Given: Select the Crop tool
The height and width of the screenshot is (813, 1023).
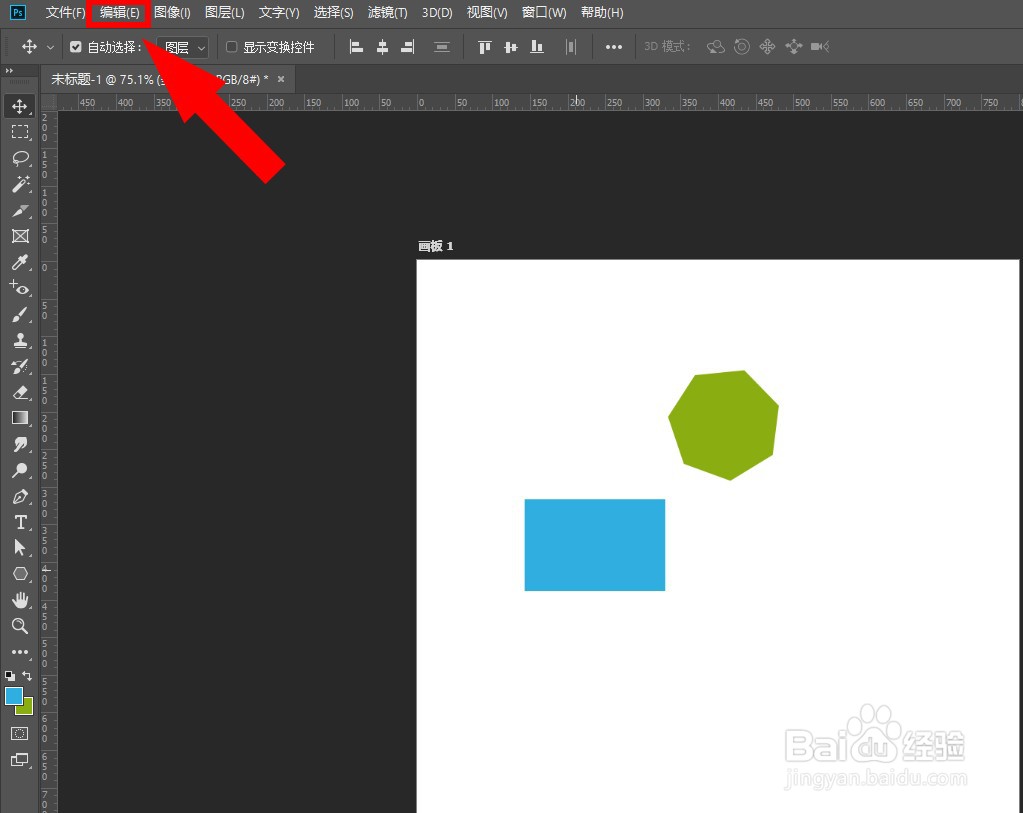Looking at the screenshot, I should click(20, 210).
